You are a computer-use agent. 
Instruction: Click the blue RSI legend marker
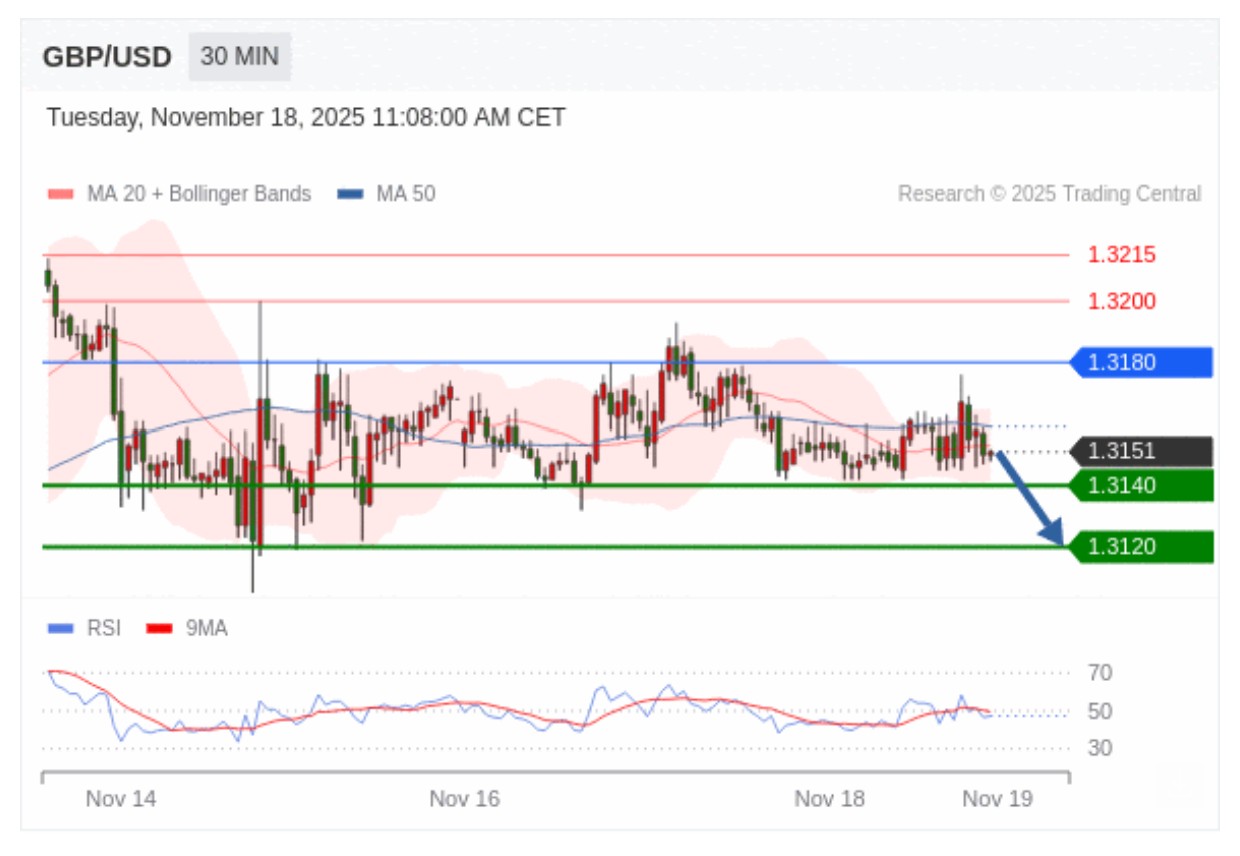pyautogui.click(x=60, y=629)
